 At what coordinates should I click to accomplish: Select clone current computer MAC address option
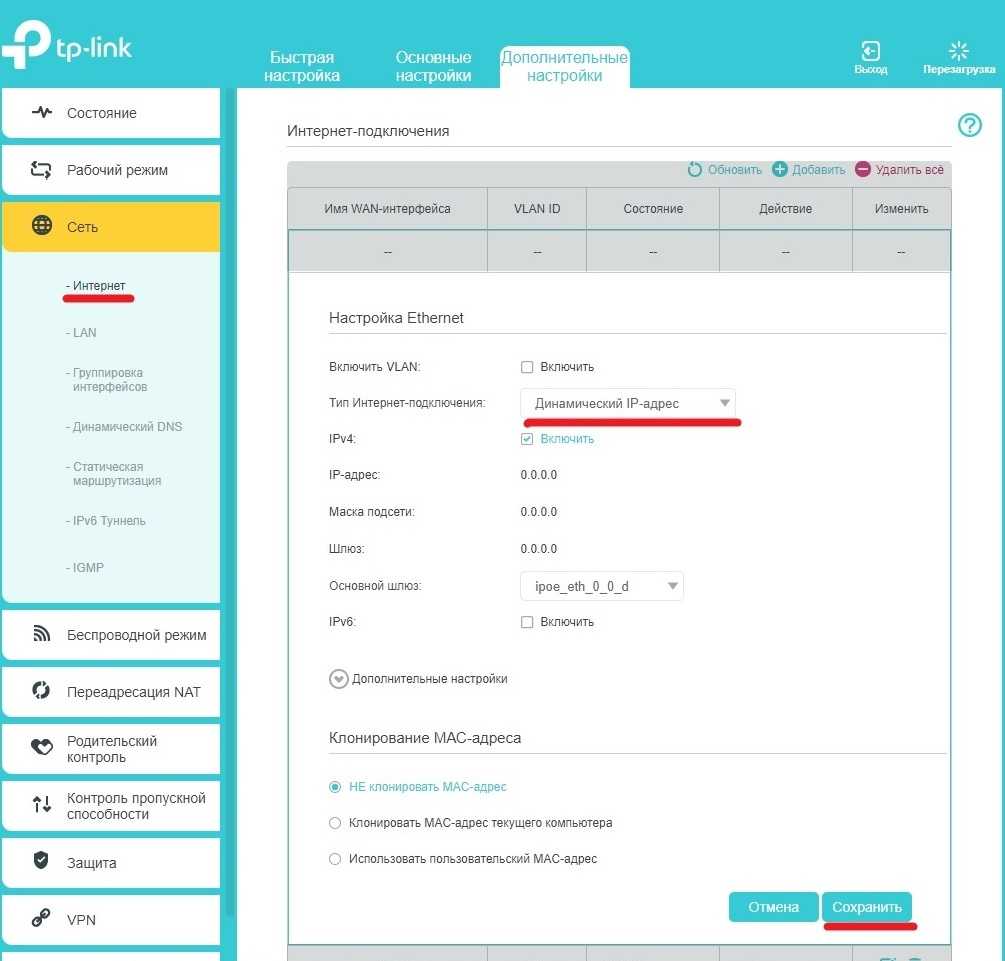point(335,823)
